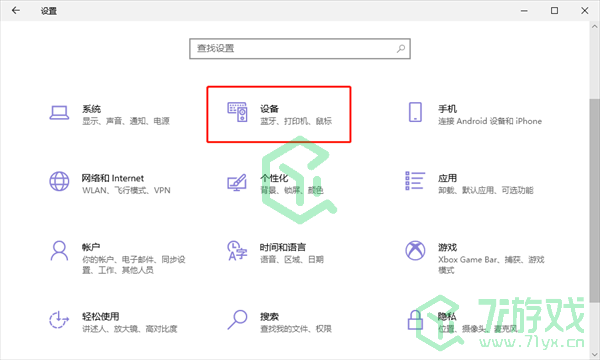Open the 个性化 paintbrush icon
This screenshot has width=600, height=360.
tap(237, 182)
